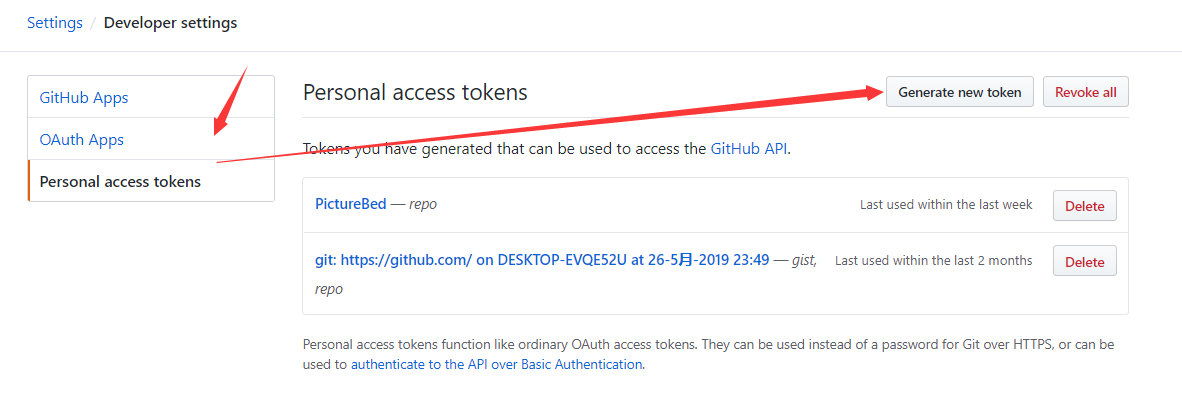Click the Settings breadcrumb link
This screenshot has width=1182, height=406.
[55, 22]
